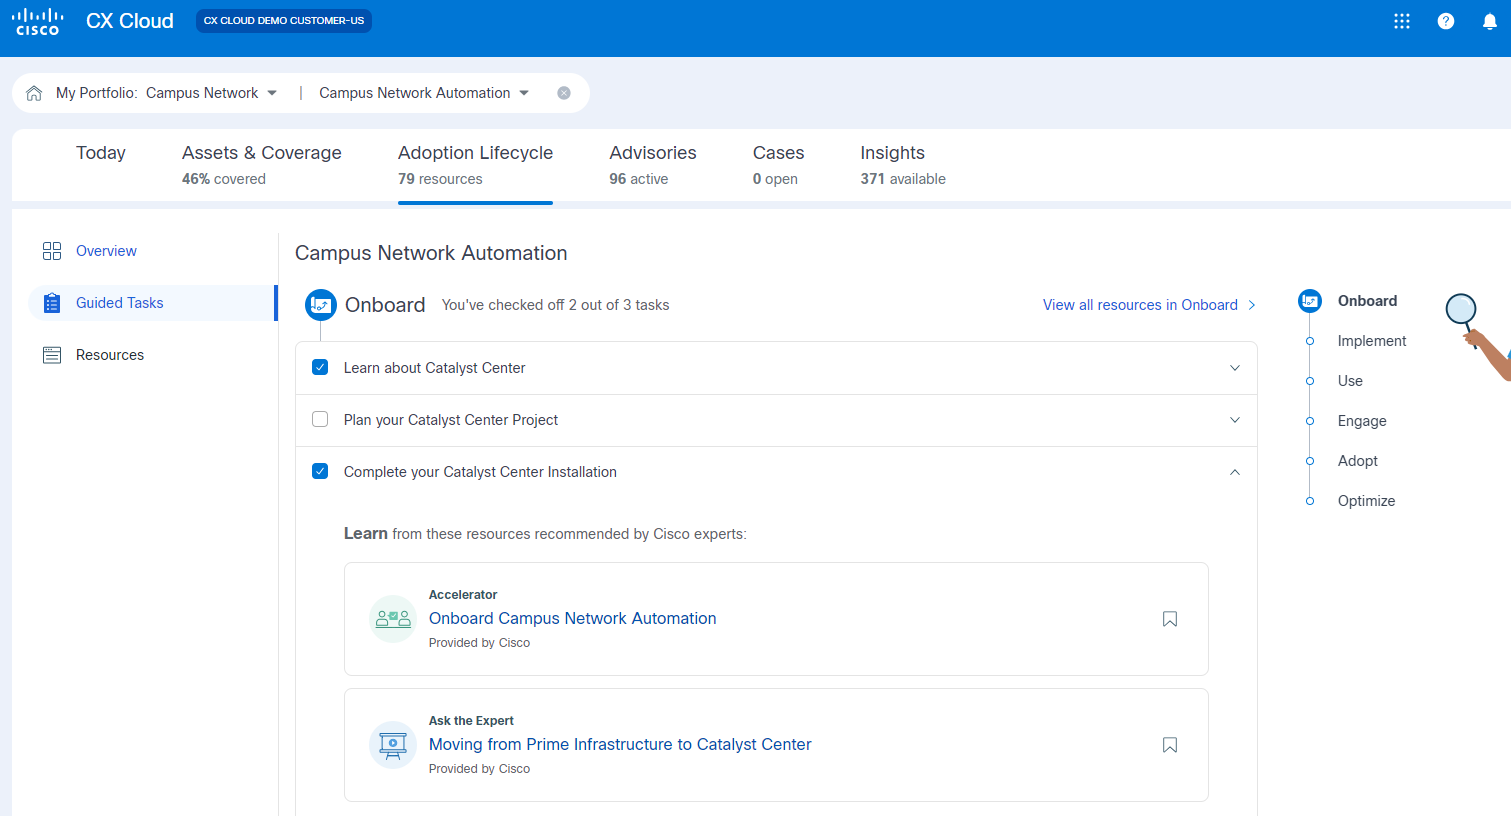Expand Plan your Catalyst Center Project row
Screen dimensions: 1511x816
[1235, 420]
